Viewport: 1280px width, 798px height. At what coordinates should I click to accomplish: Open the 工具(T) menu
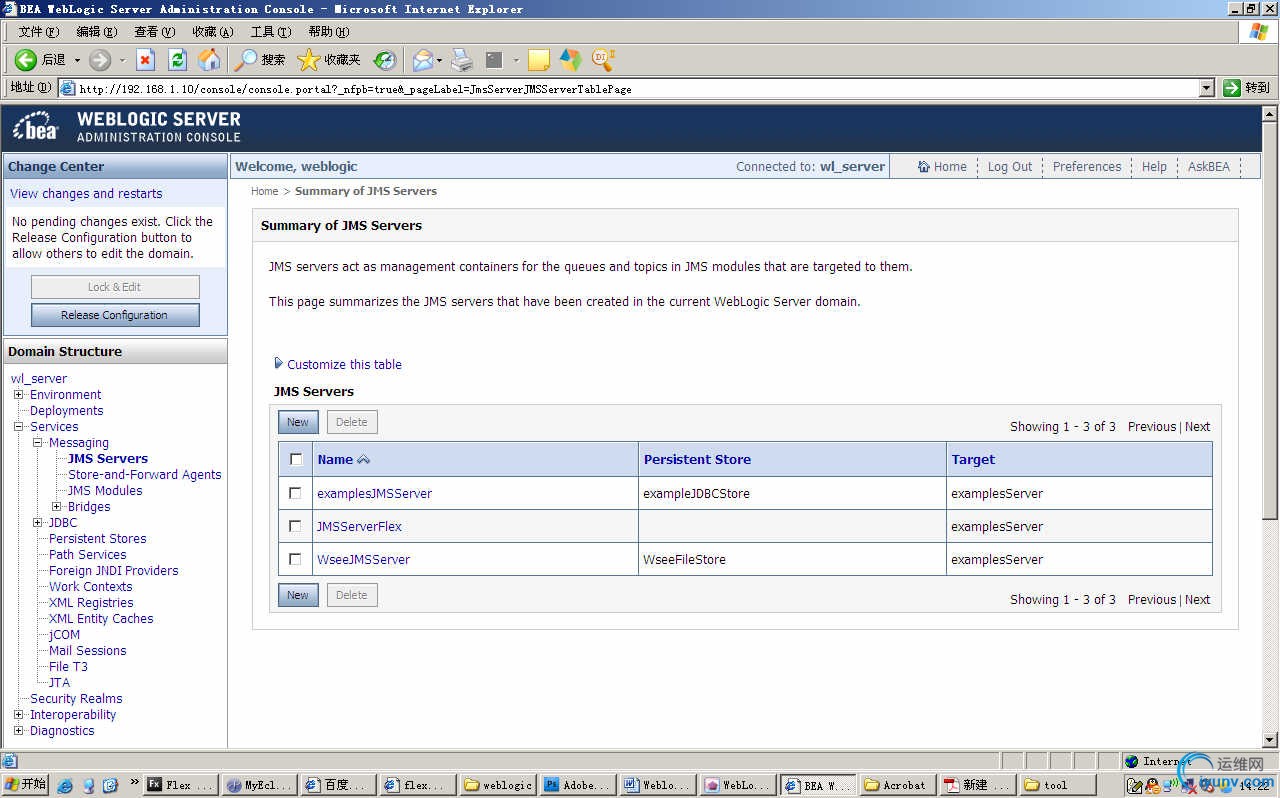click(x=270, y=32)
